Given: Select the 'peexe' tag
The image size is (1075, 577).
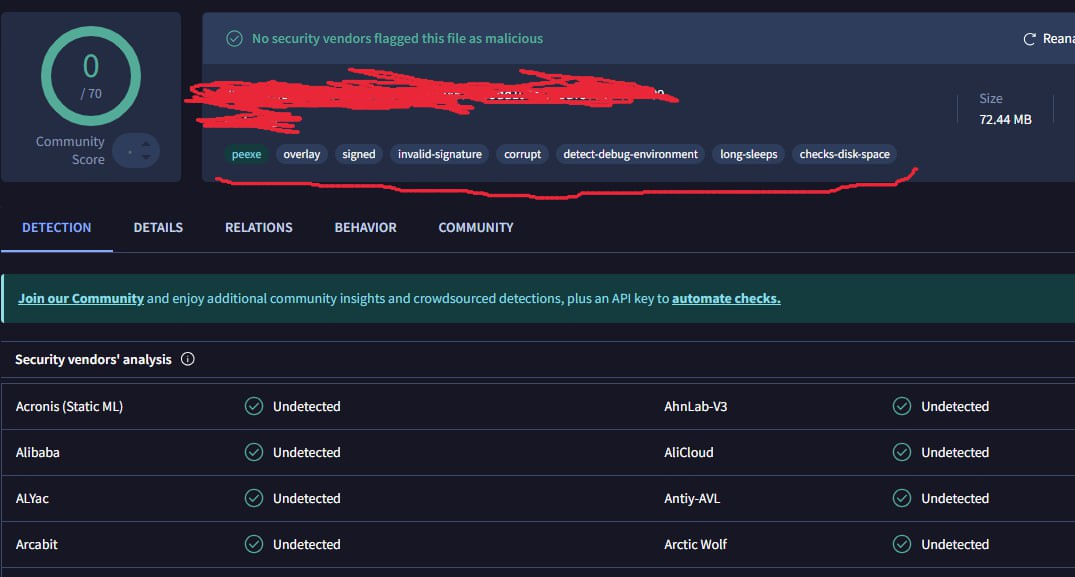Looking at the screenshot, I should click(246, 154).
